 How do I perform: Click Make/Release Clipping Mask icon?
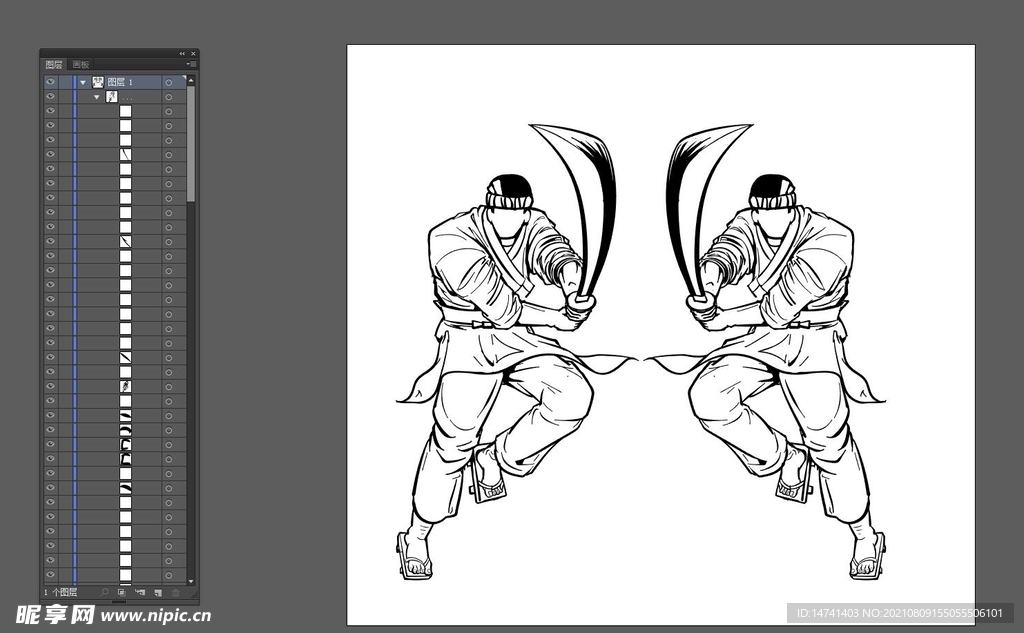coord(121,592)
